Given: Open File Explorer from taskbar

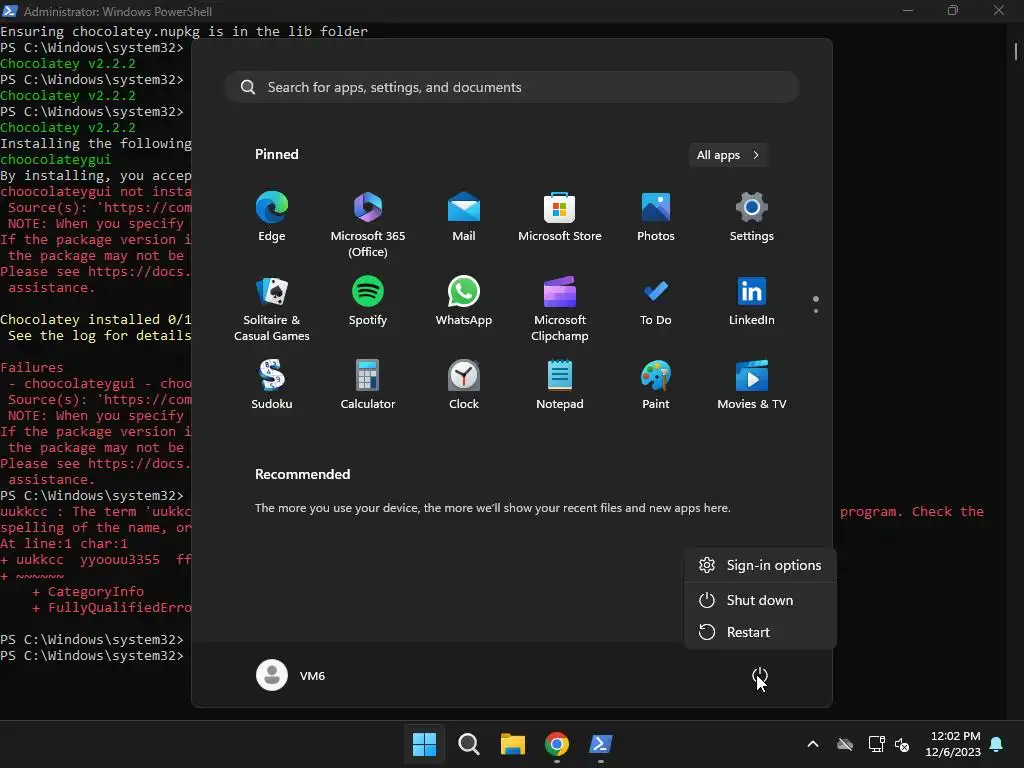Looking at the screenshot, I should pyautogui.click(x=513, y=744).
